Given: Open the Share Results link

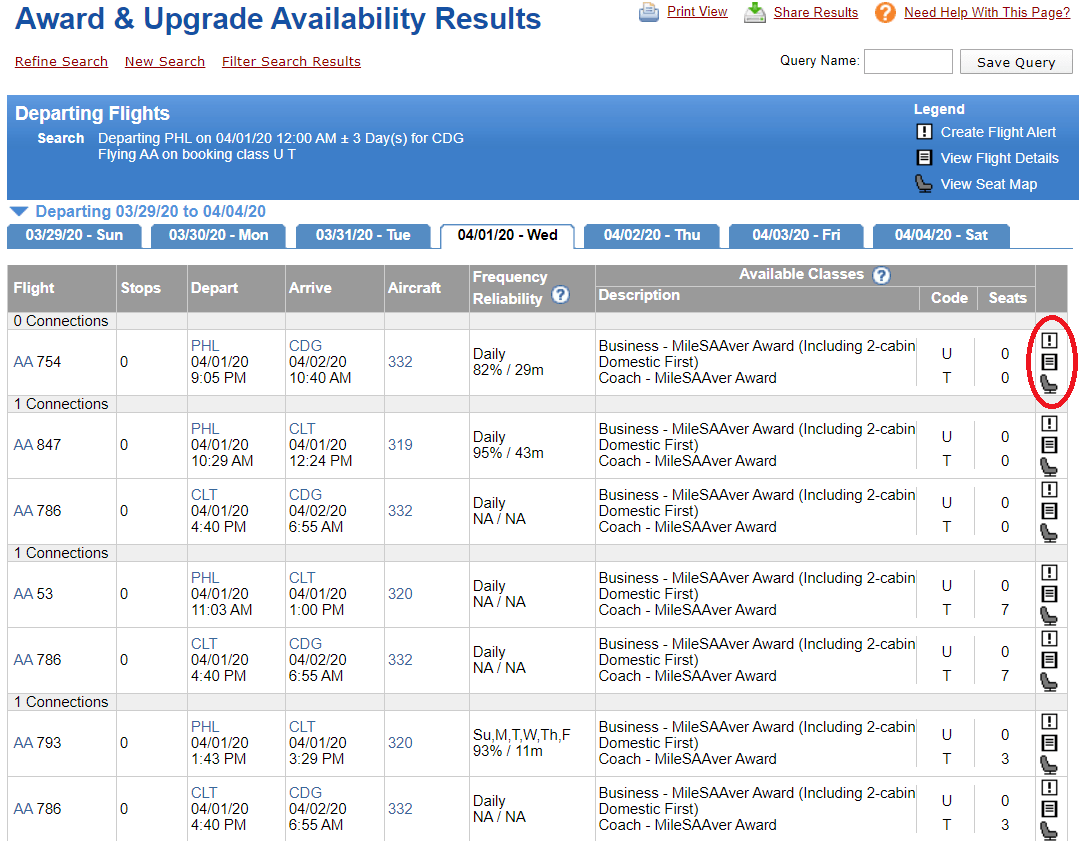Looking at the screenshot, I should 816,12.
